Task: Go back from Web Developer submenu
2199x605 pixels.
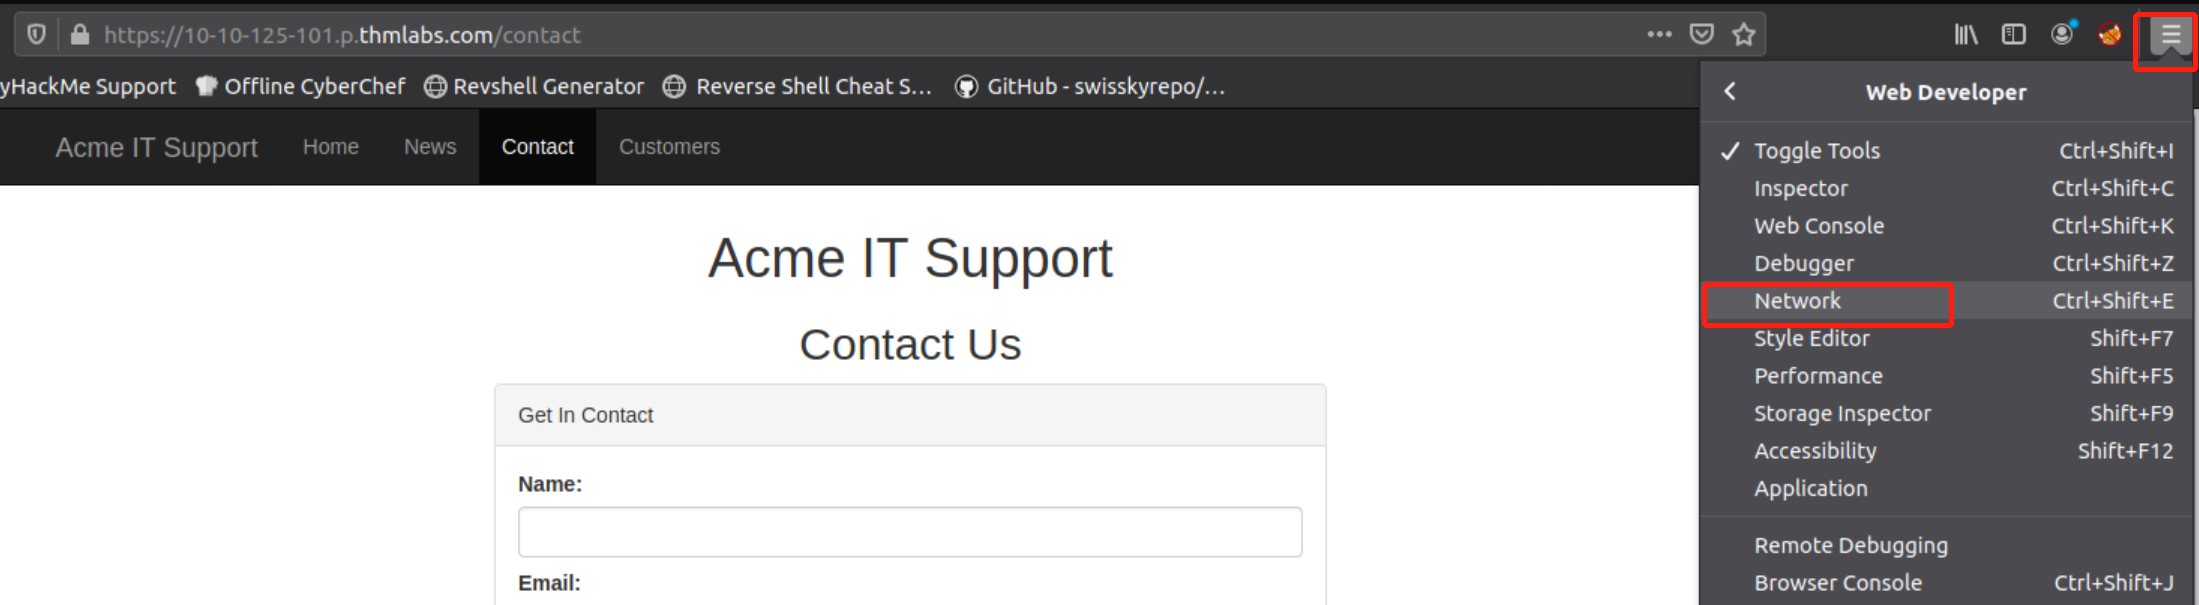Action: [1730, 92]
